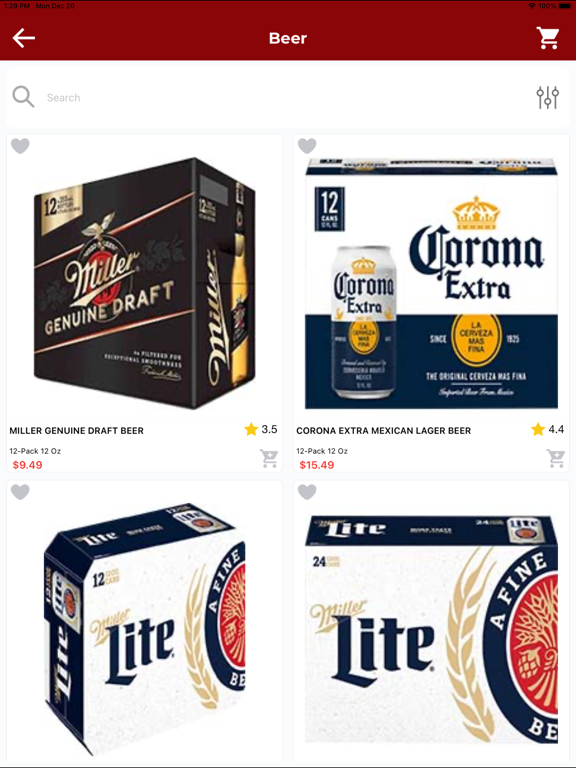Toggle heart on Miller Lite 24-pack
The height and width of the screenshot is (768, 576).
click(307, 492)
